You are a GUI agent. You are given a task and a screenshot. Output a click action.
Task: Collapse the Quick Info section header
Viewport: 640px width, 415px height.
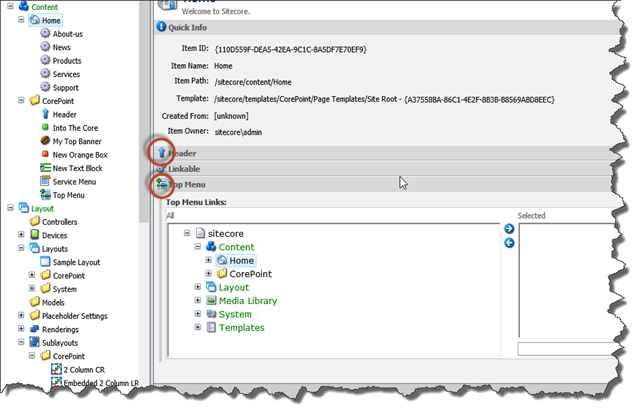click(x=385, y=27)
